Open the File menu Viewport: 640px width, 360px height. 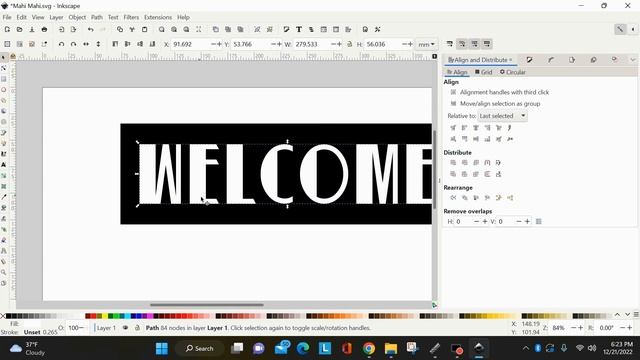pyautogui.click(x=7, y=17)
